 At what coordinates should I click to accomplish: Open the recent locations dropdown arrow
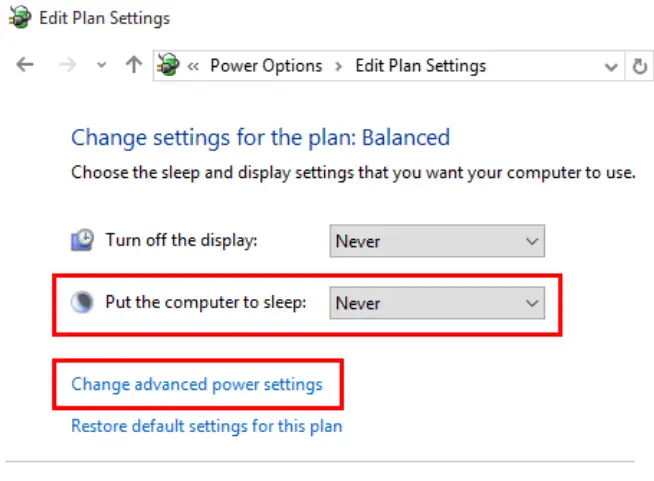click(x=101, y=67)
